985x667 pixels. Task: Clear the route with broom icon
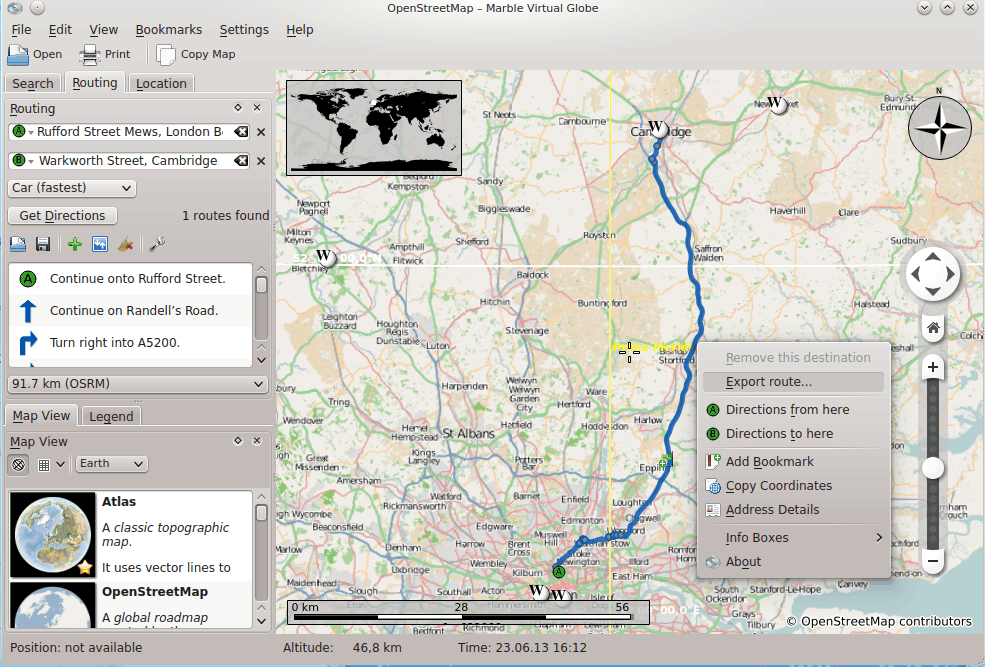pyautogui.click(x=125, y=244)
